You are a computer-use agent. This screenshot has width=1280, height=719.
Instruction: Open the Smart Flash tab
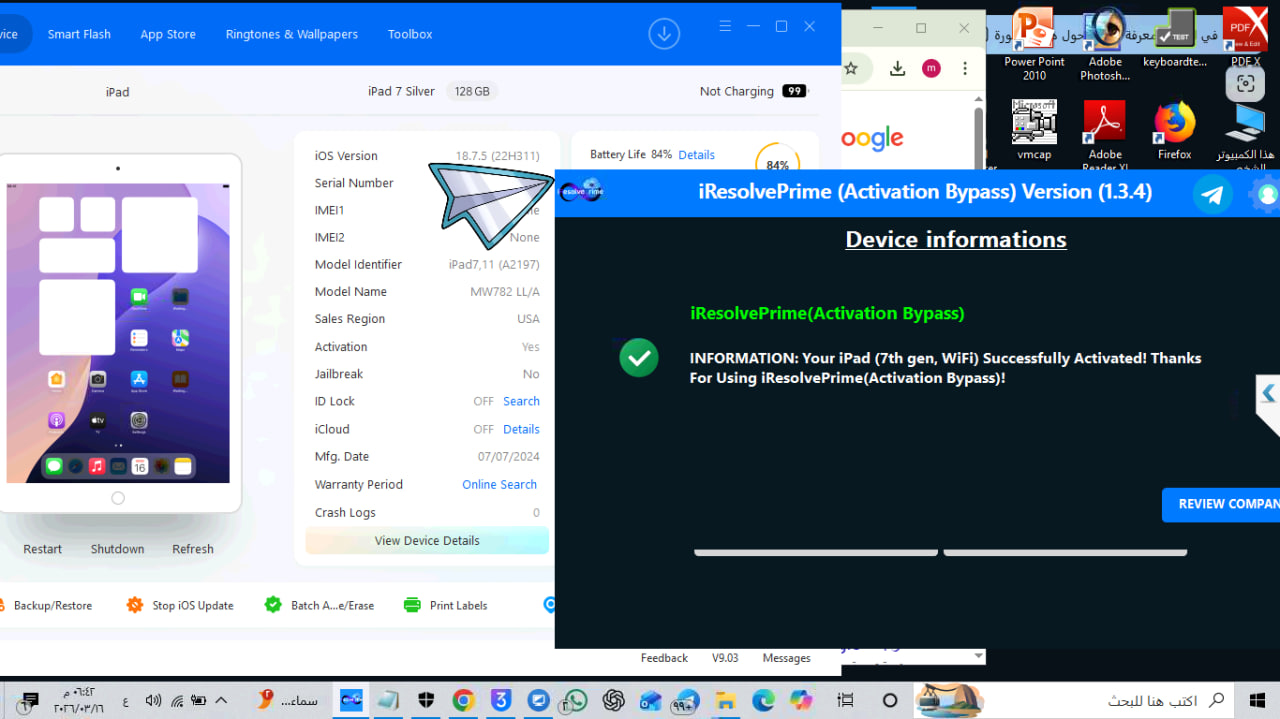[x=79, y=34]
